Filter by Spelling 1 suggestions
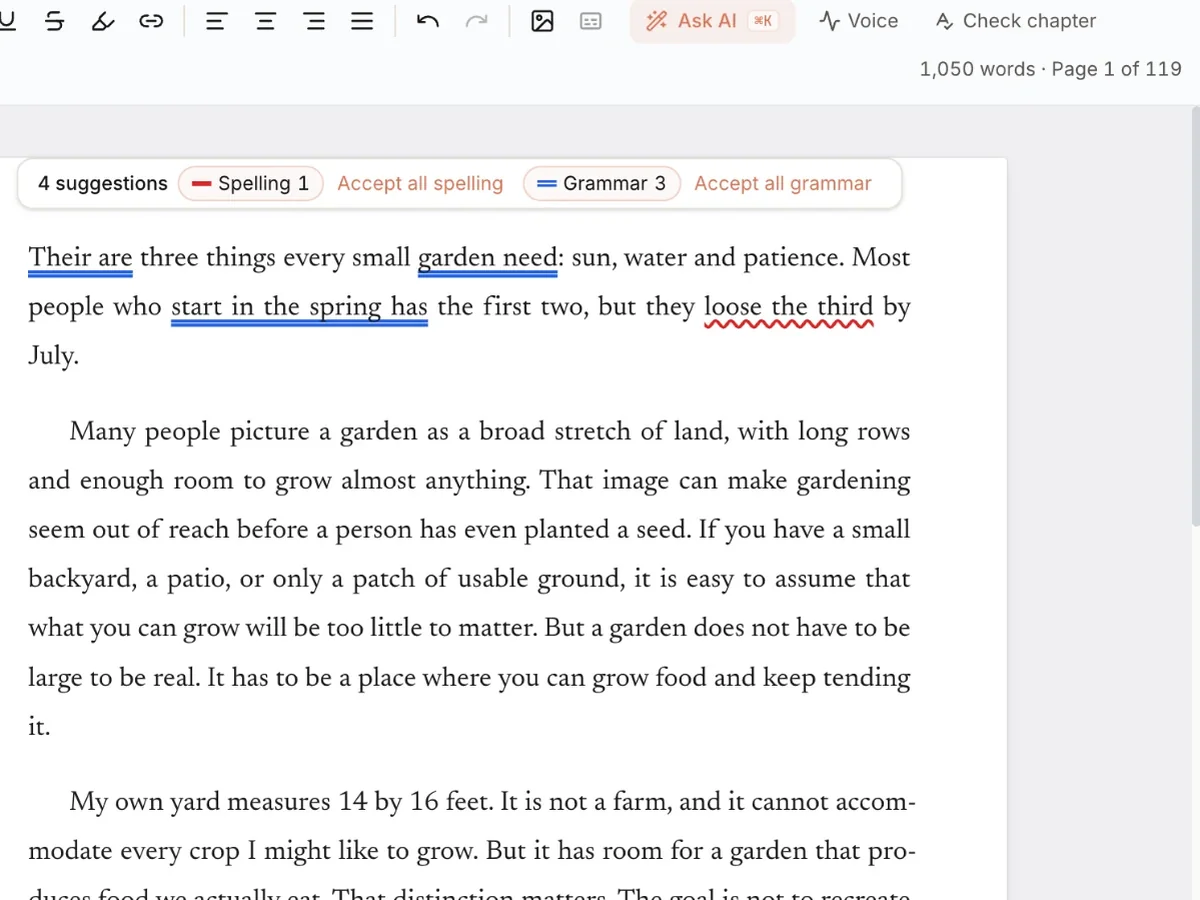 251,184
